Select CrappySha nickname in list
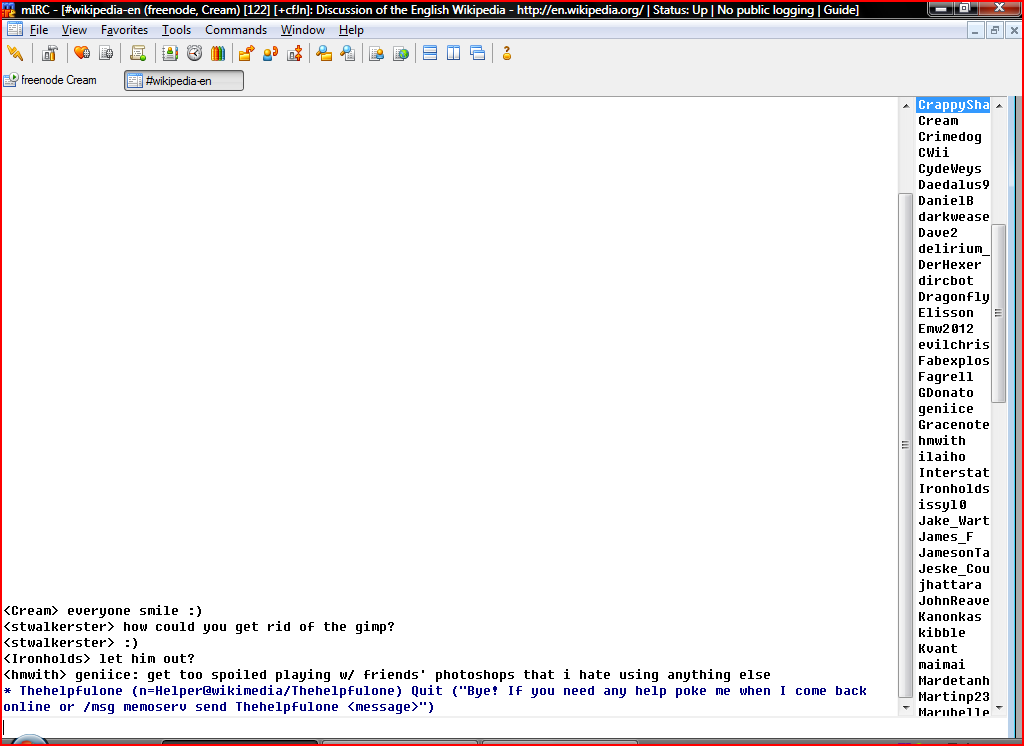 pyautogui.click(x=953, y=105)
